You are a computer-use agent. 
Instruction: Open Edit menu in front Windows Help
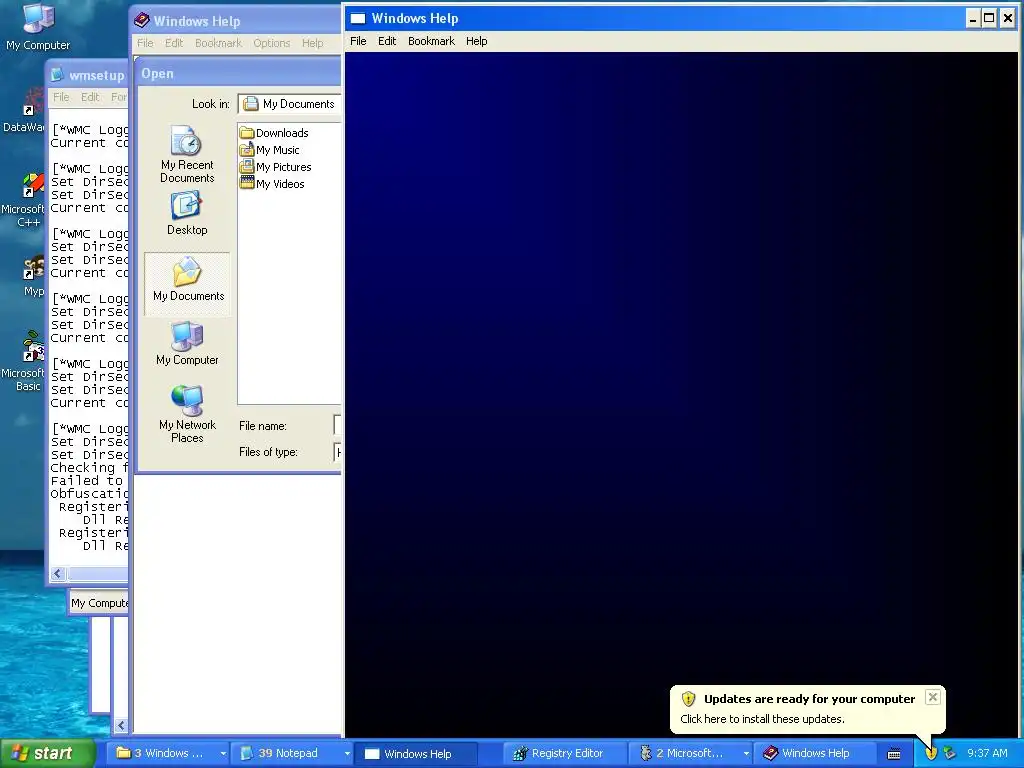(x=387, y=41)
